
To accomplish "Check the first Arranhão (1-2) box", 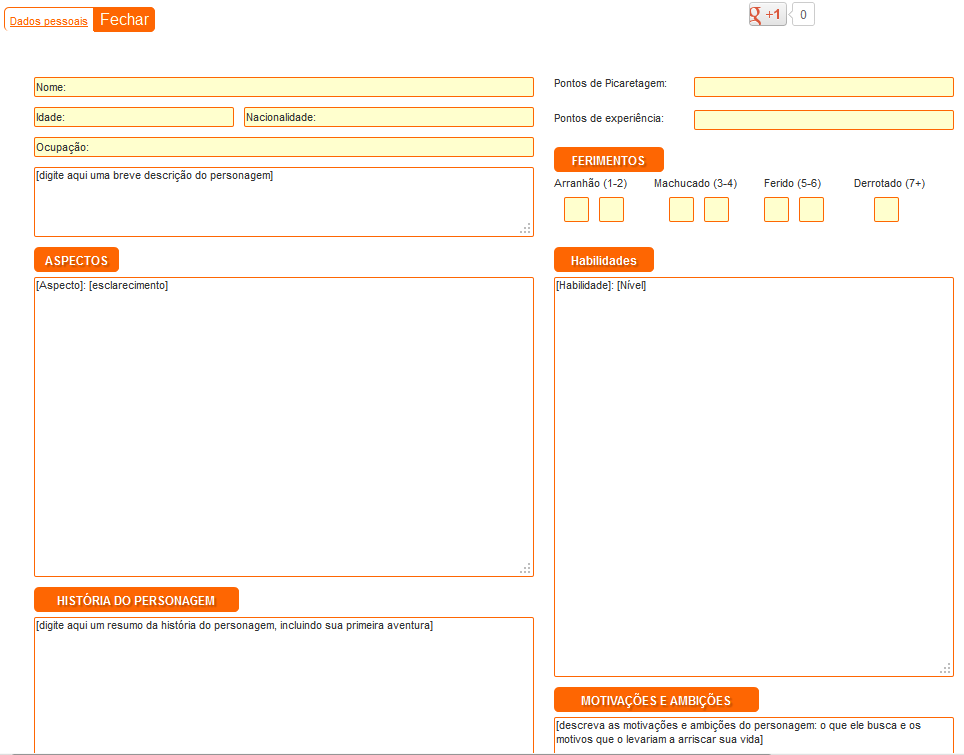I will pyautogui.click(x=576, y=210).
